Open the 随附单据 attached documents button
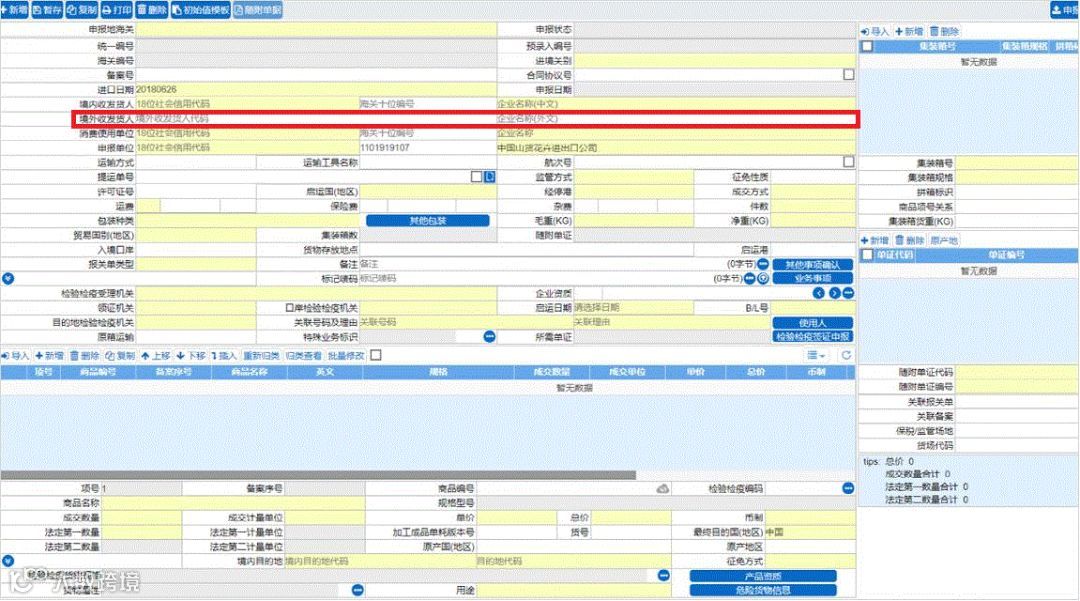 (x=258, y=10)
